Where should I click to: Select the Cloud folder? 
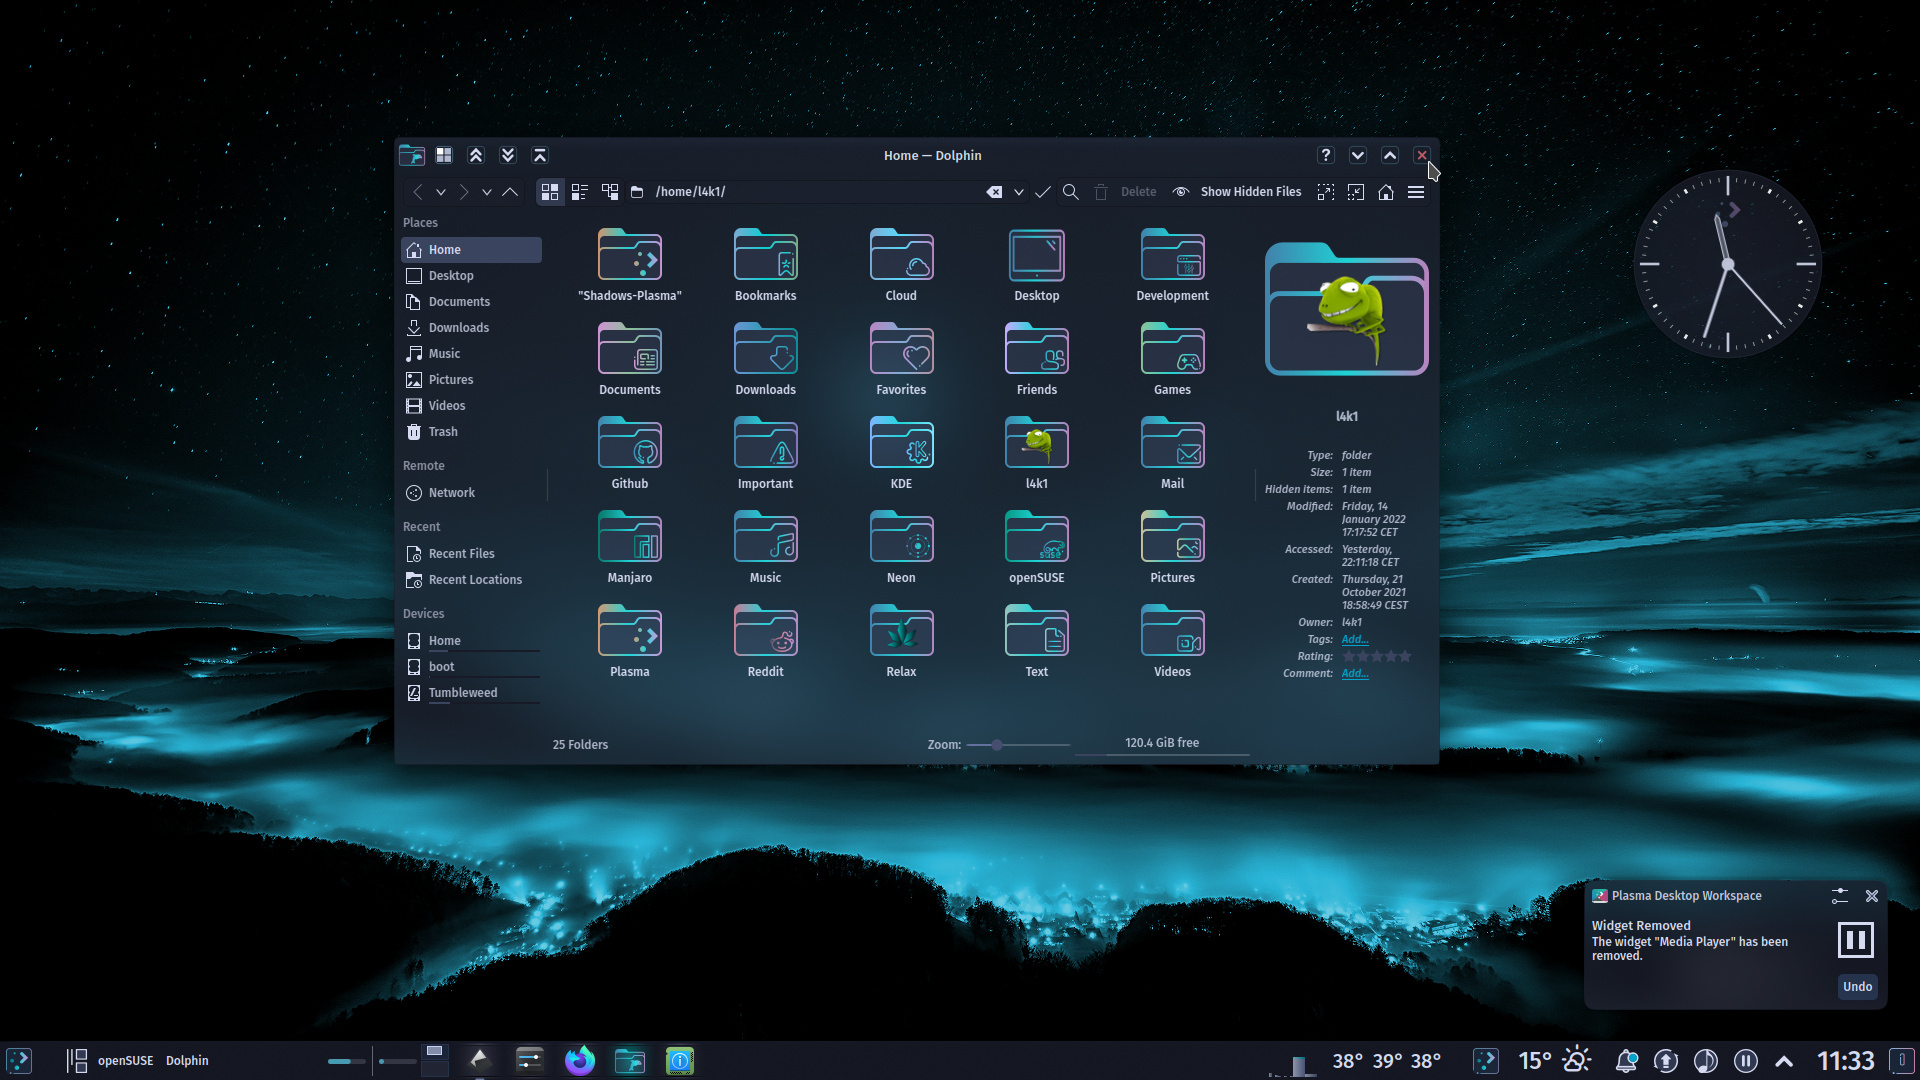click(901, 266)
